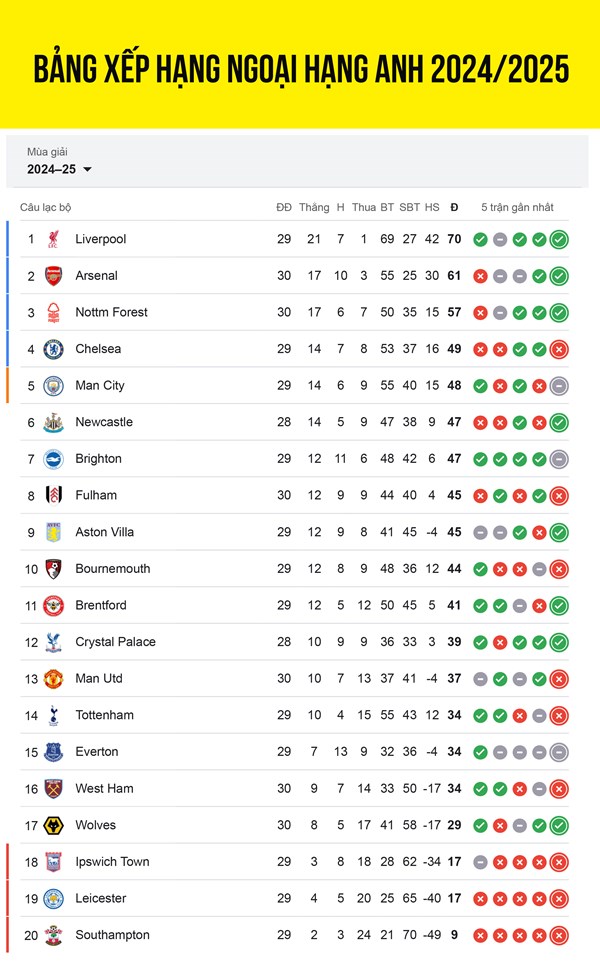Click the Newcastle club crest
600x966 pixels.
[x=54, y=422]
